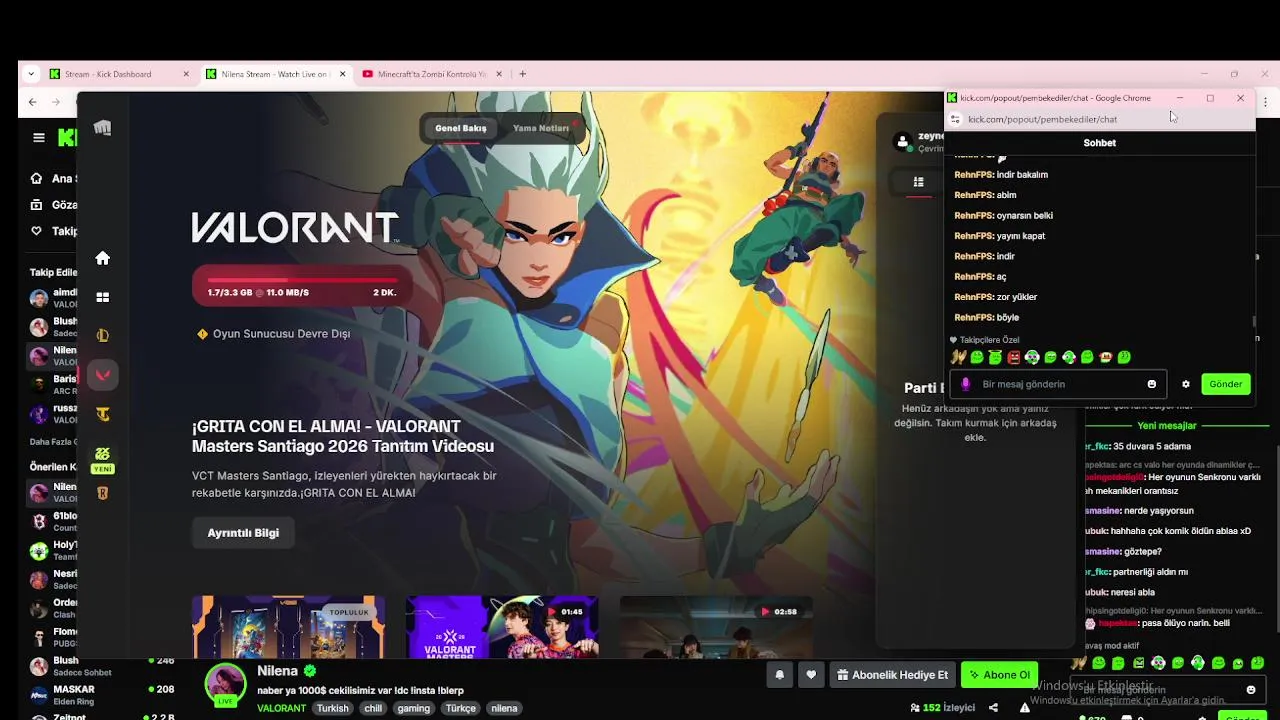Click RehnFPS: yayını kapat chat message
This screenshot has width=1280, height=720.
point(999,236)
